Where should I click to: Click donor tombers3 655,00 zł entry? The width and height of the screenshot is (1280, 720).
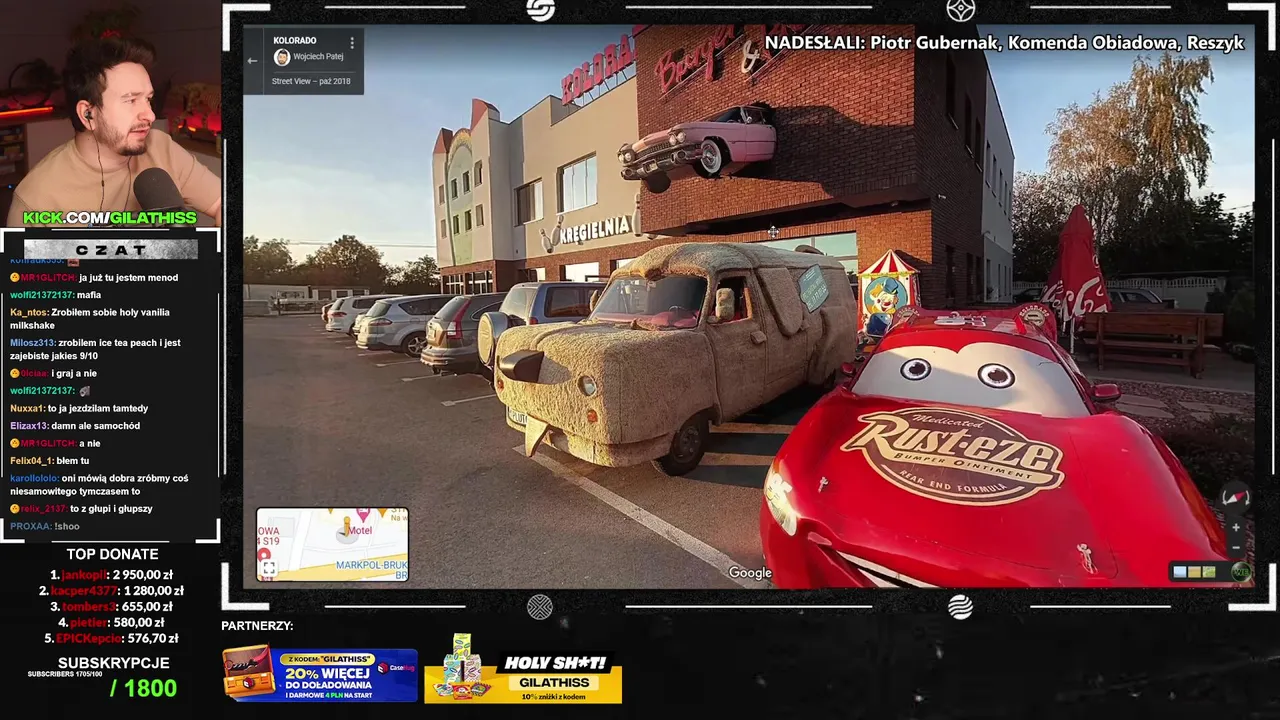point(111,607)
